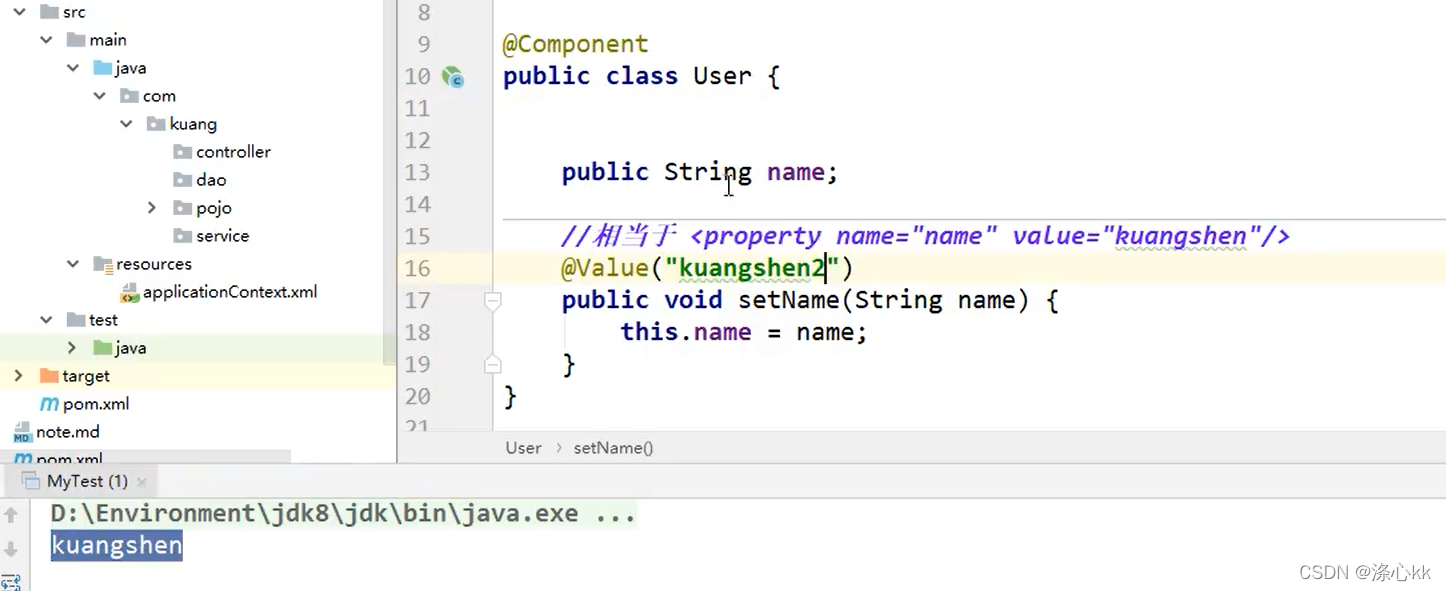Click the up arrow in run console
The width and height of the screenshot is (1446, 591).
[x=11, y=515]
